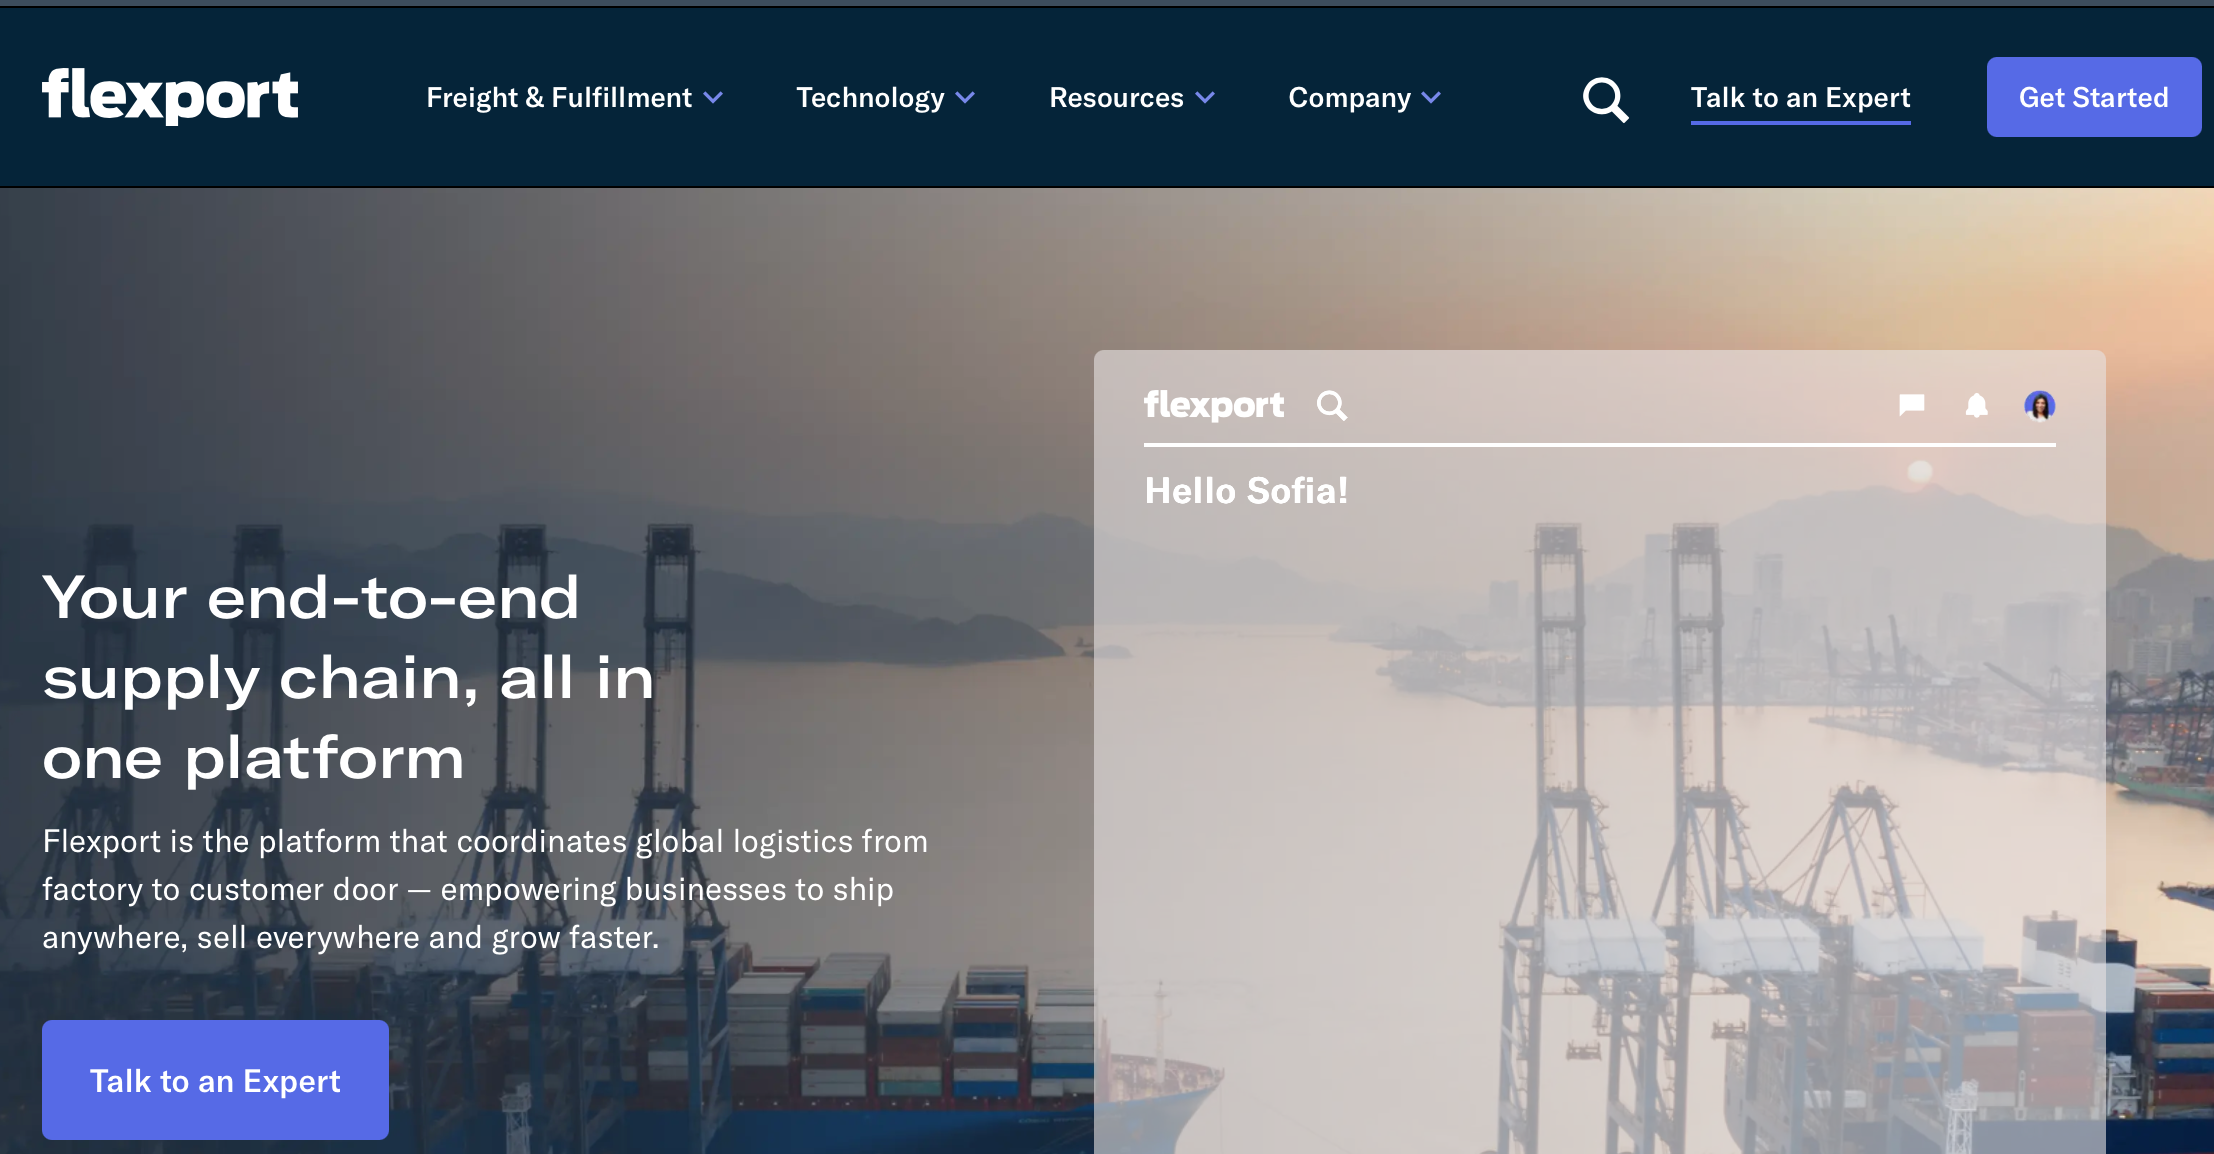
Task: Open the site search magnifier in the header
Action: pos(1605,99)
